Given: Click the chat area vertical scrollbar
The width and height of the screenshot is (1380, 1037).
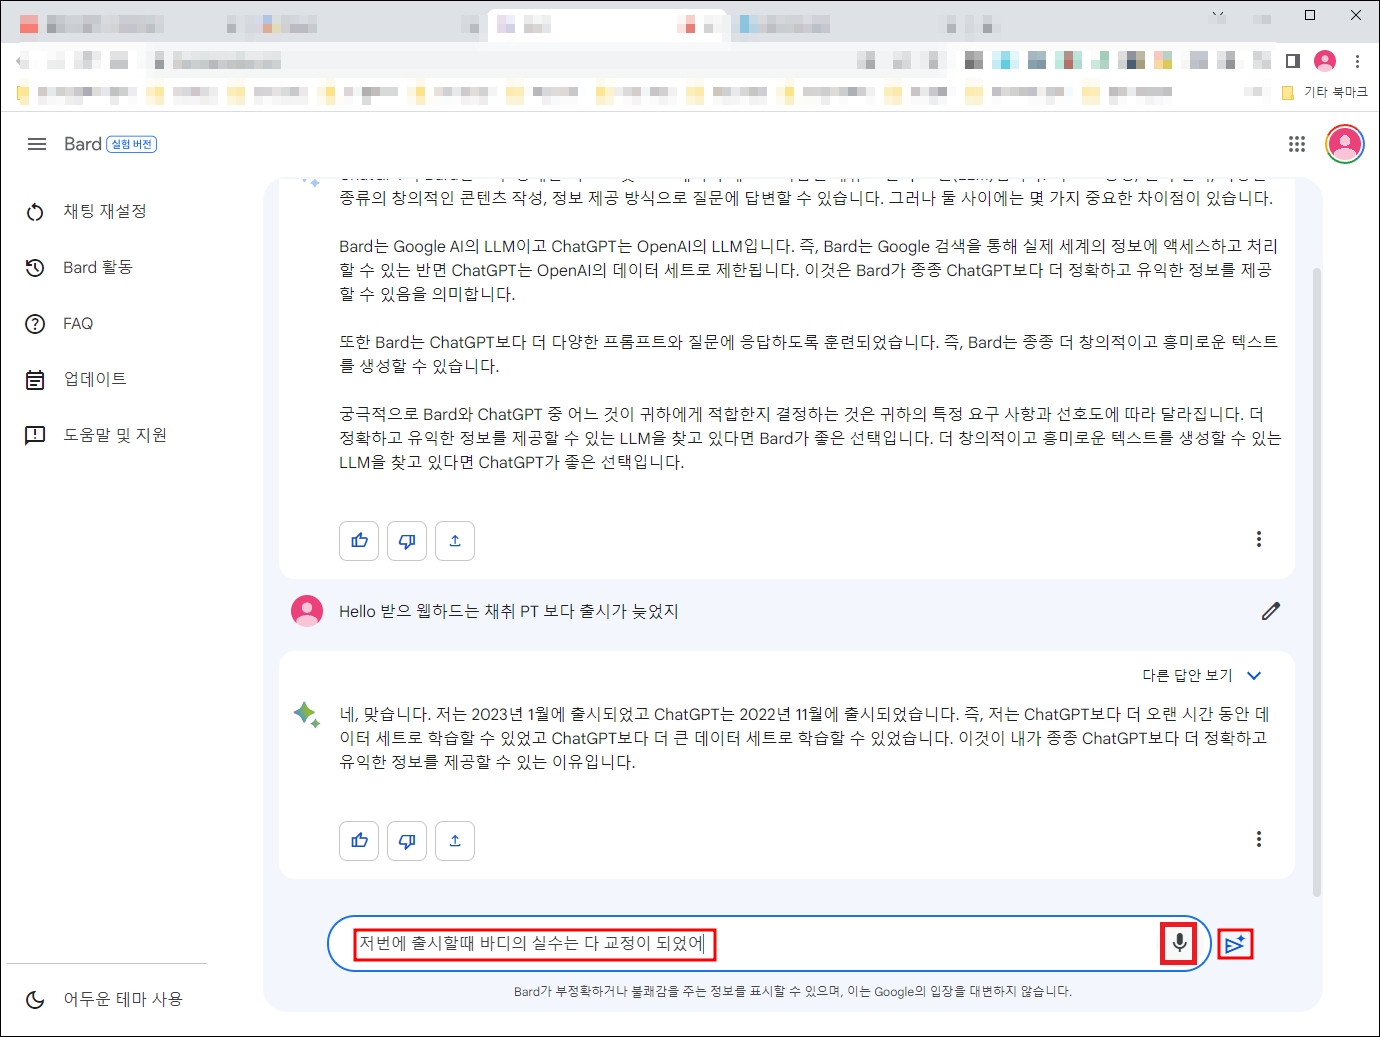Looking at the screenshot, I should click(1316, 582).
